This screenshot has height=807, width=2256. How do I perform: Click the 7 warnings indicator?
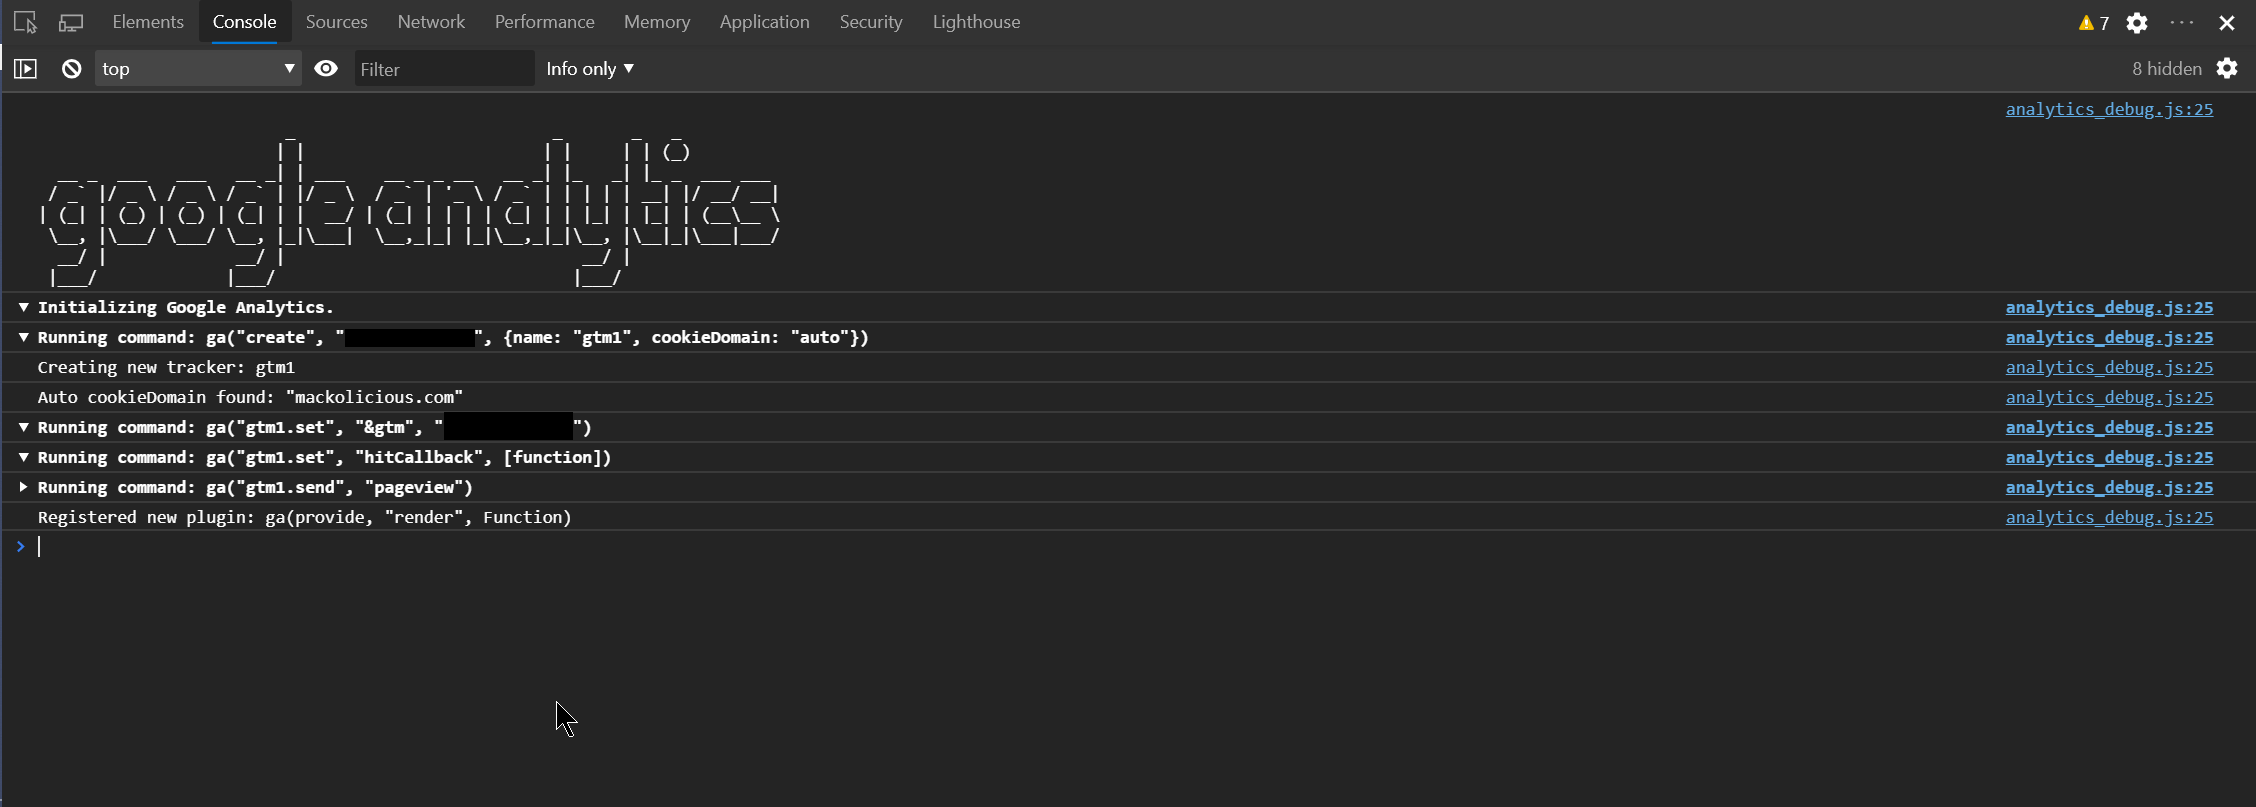(2094, 23)
